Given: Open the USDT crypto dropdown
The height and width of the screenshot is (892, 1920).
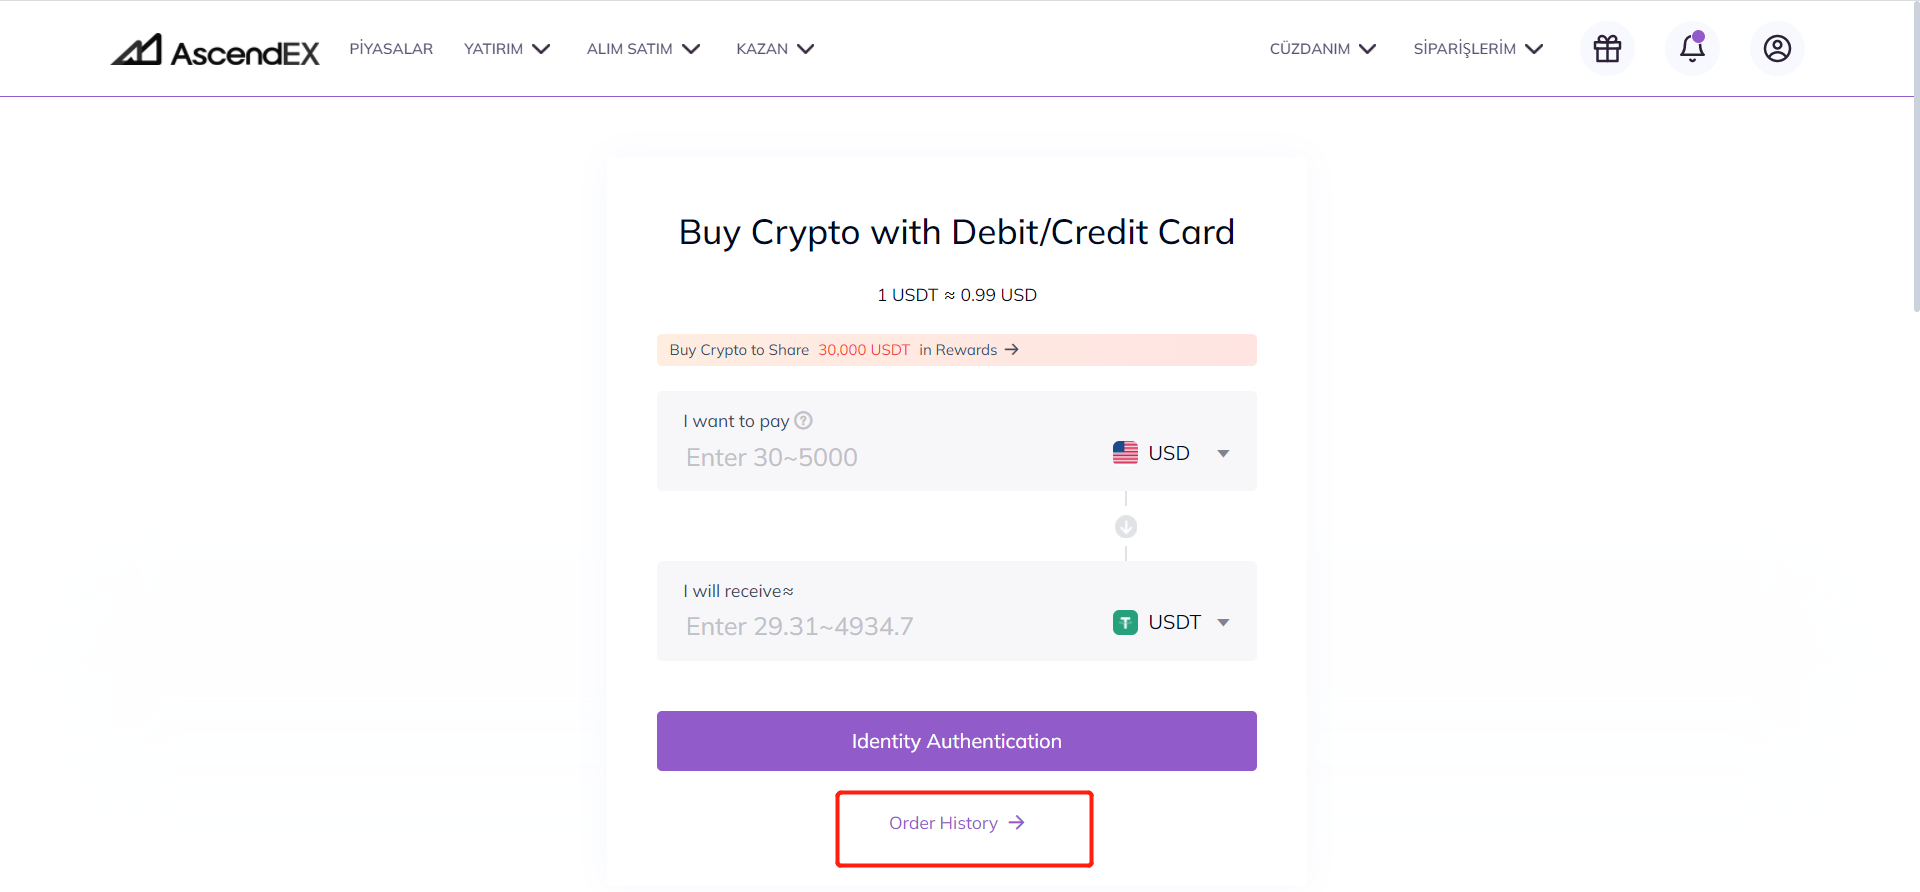Looking at the screenshot, I should pyautogui.click(x=1171, y=622).
